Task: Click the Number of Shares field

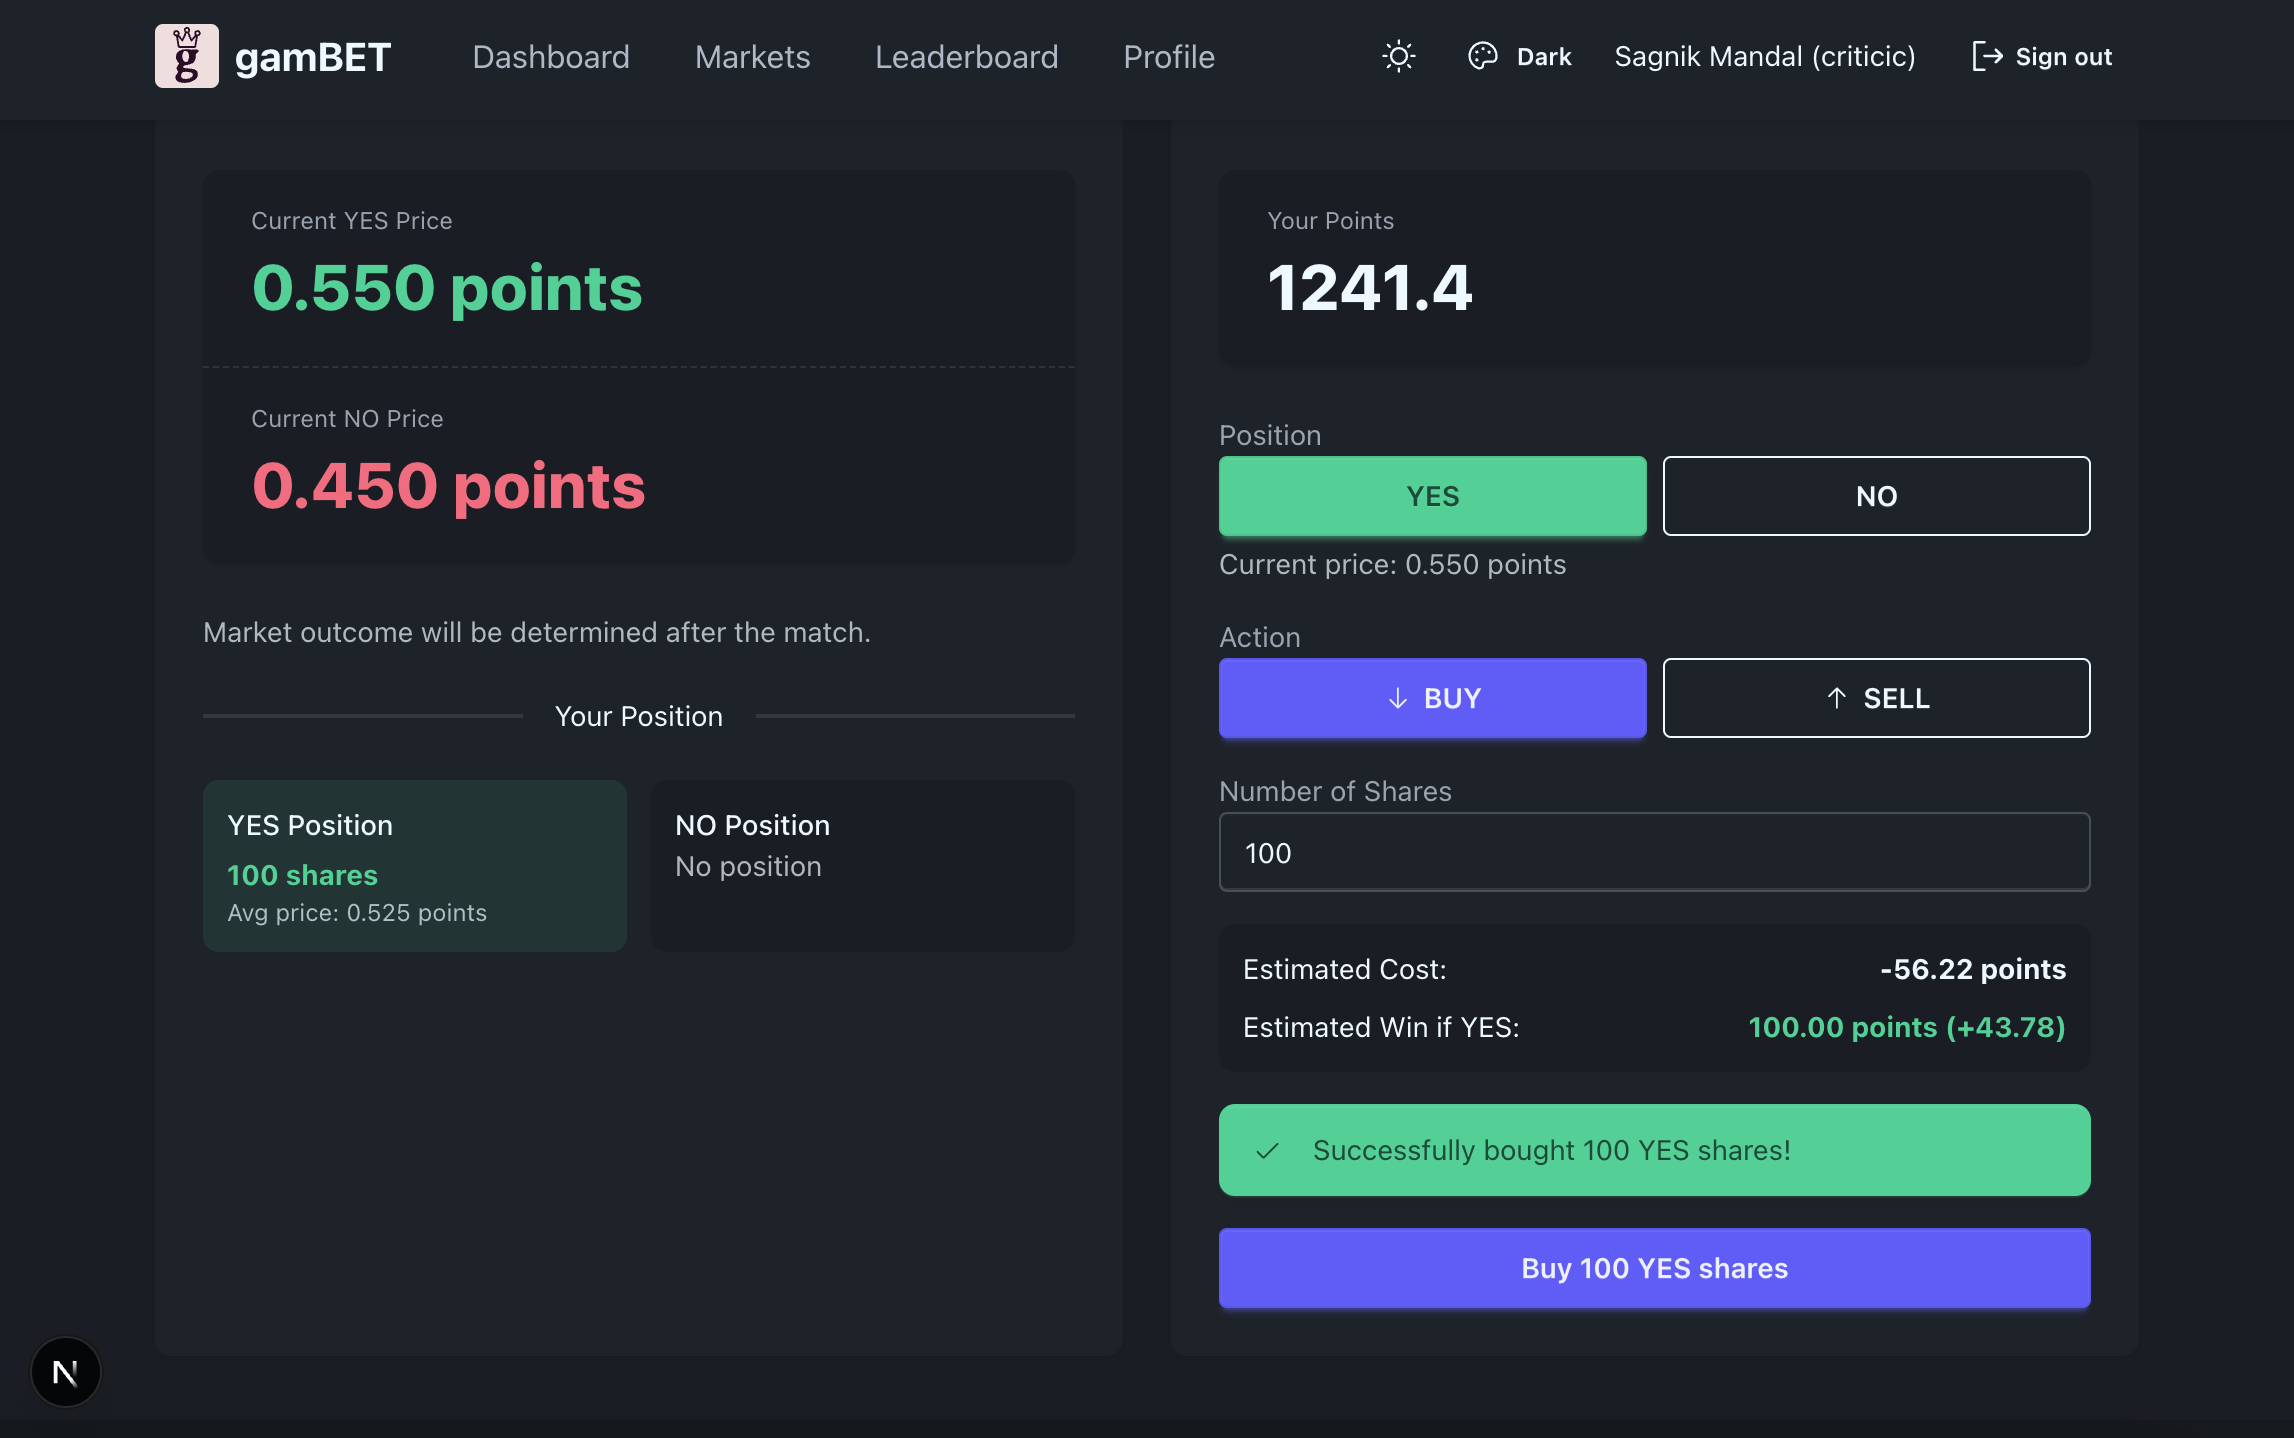Action: (1654, 852)
